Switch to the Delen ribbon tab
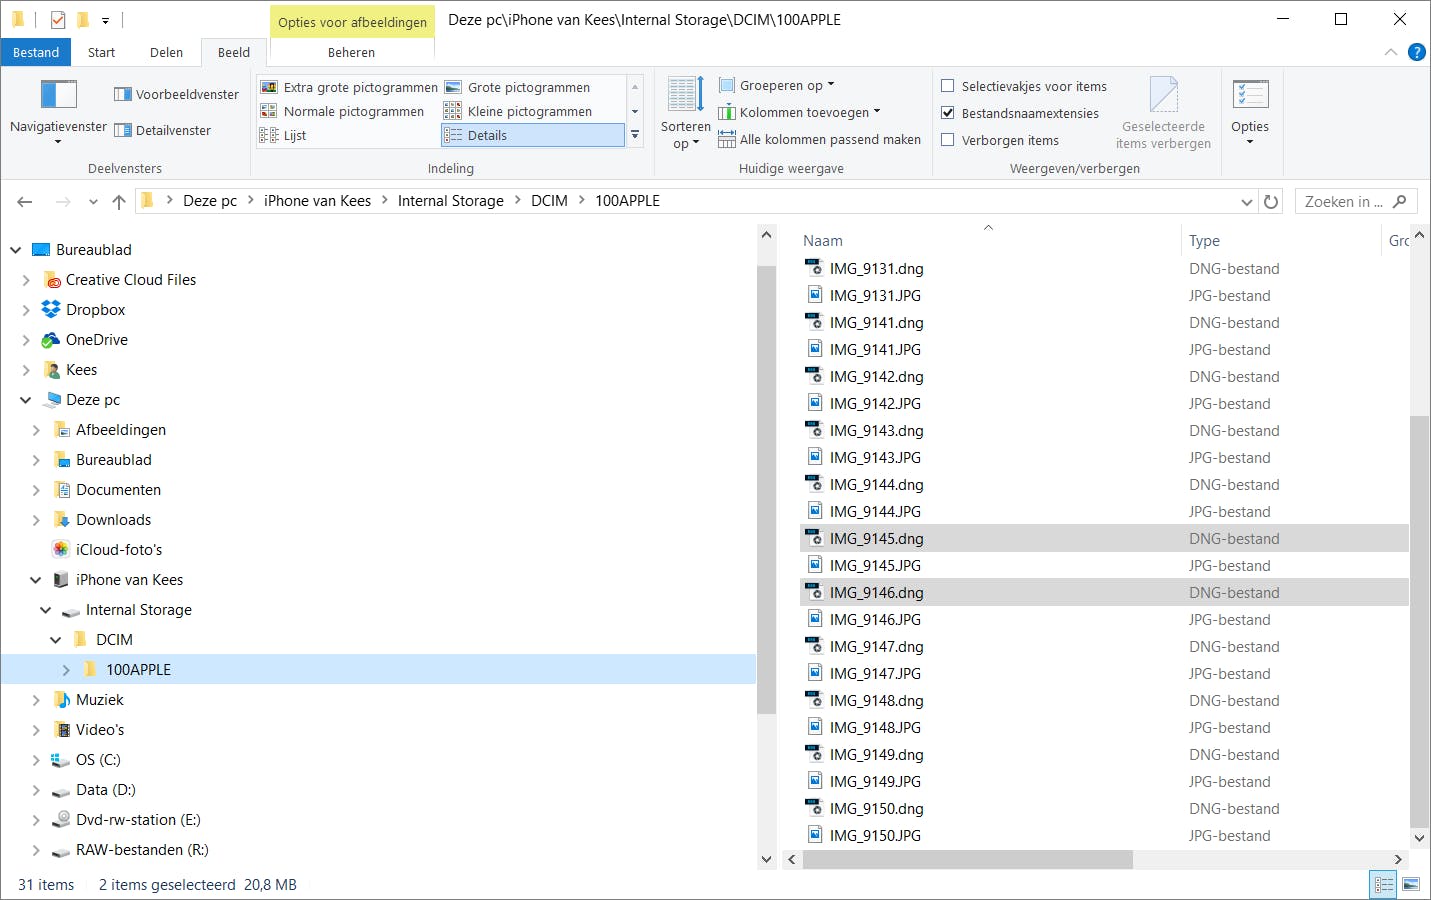The height and width of the screenshot is (900, 1431). tap(166, 52)
